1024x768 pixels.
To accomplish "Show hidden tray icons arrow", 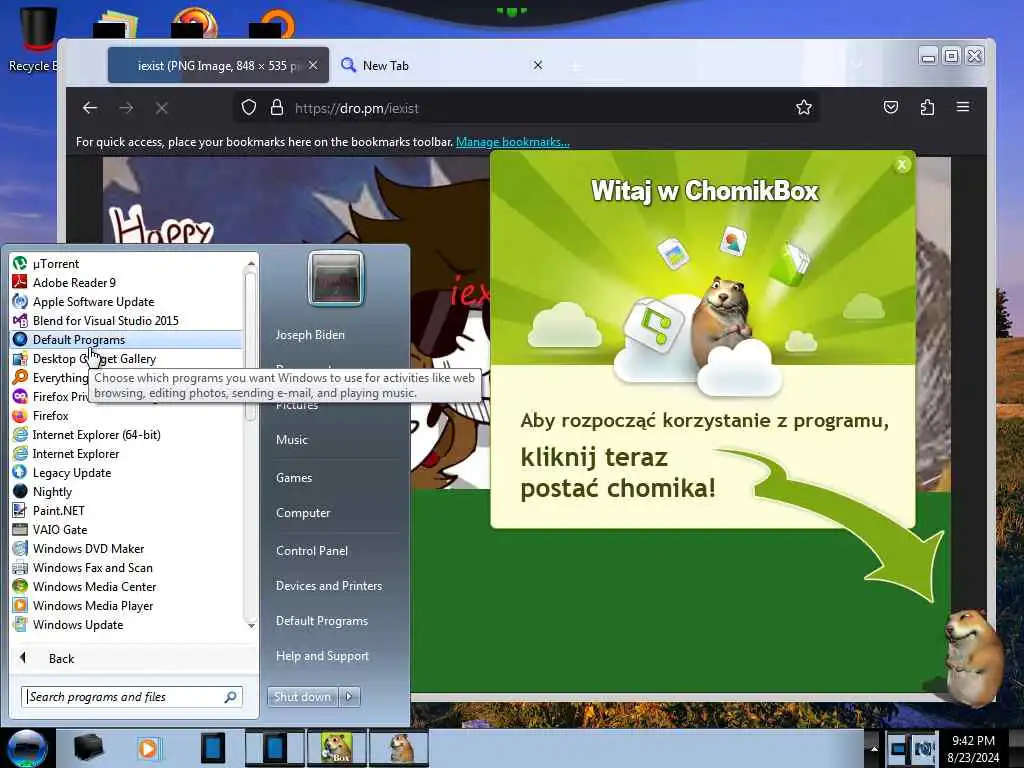I will tap(874, 748).
